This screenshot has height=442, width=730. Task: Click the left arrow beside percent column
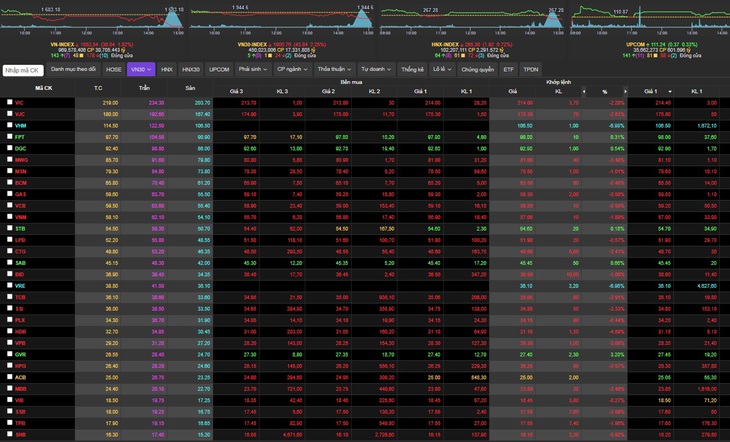coord(584,91)
